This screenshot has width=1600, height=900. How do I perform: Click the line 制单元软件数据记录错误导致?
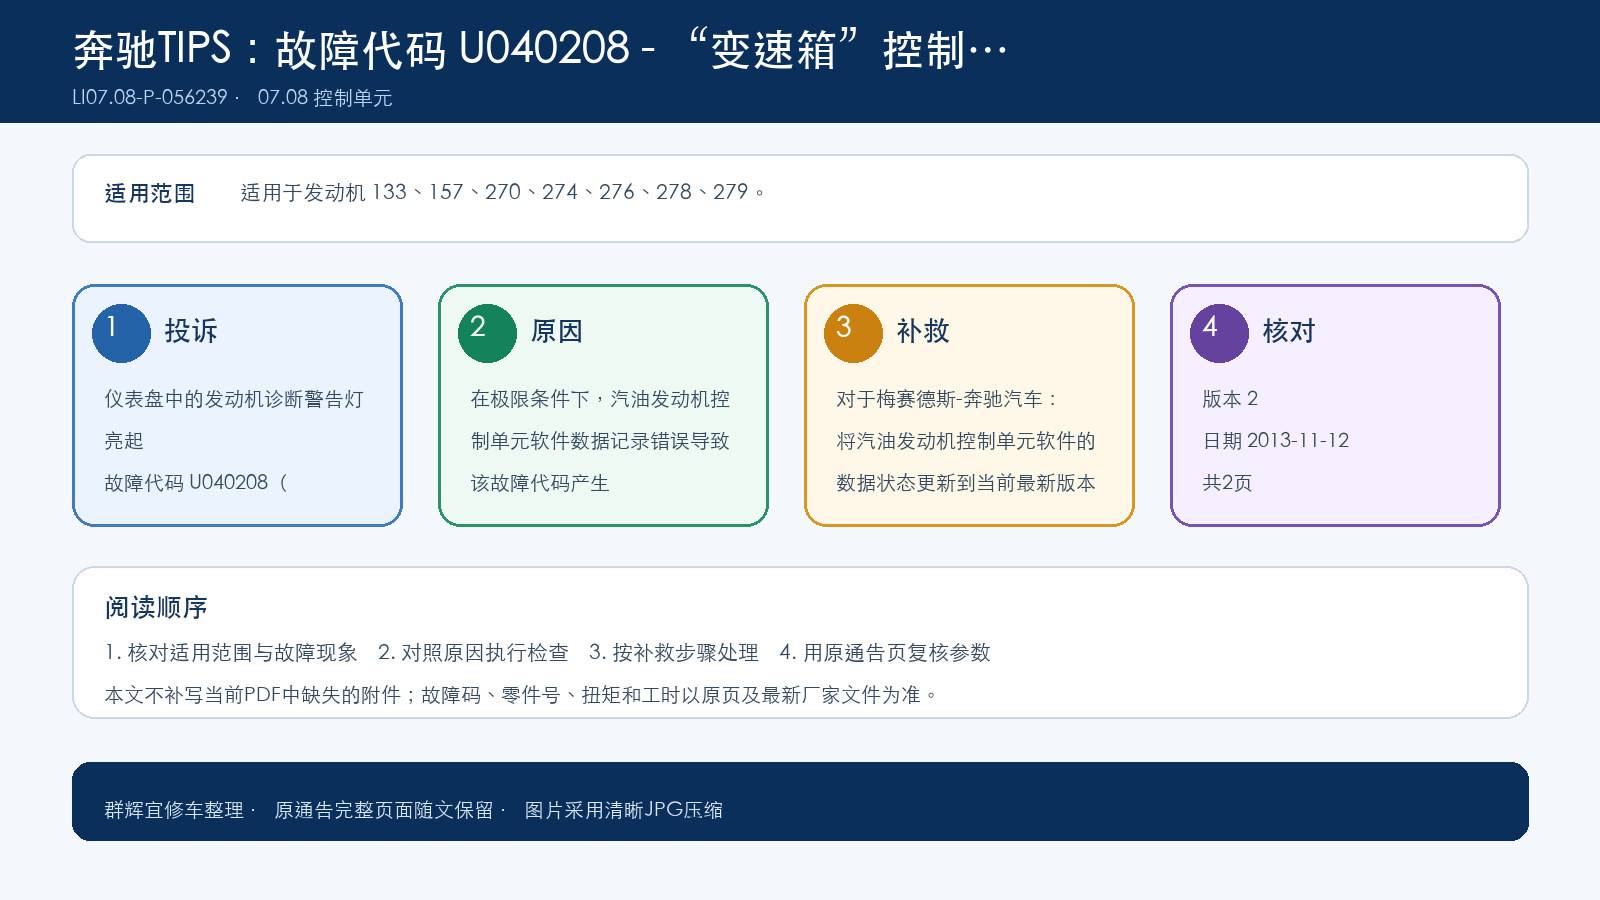[600, 441]
